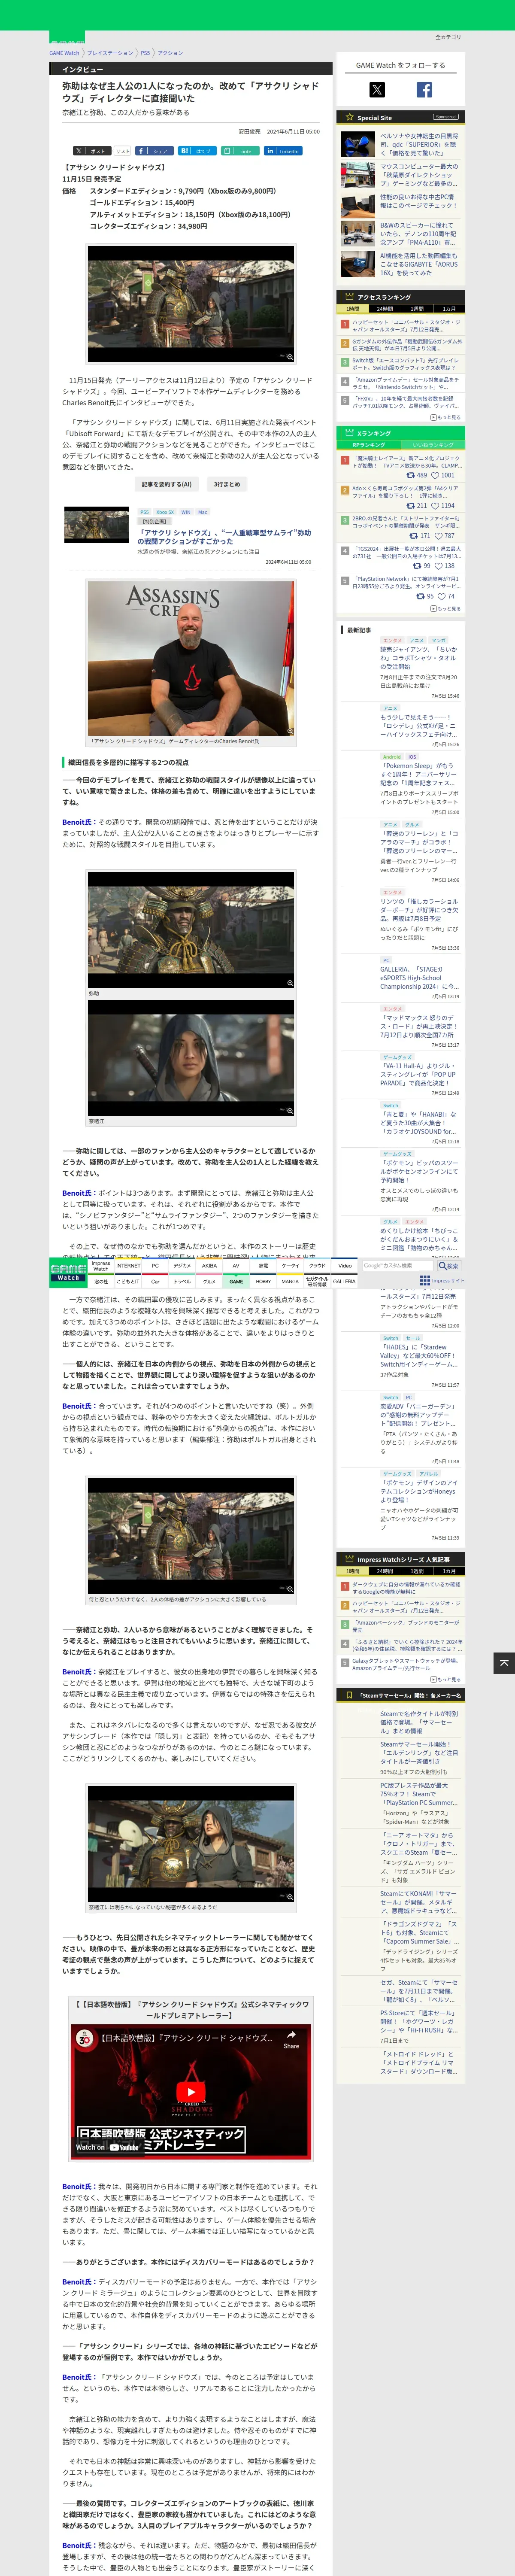Open the Charles Benoit interview photo
The width and height of the screenshot is (515, 2576).
[191, 658]
